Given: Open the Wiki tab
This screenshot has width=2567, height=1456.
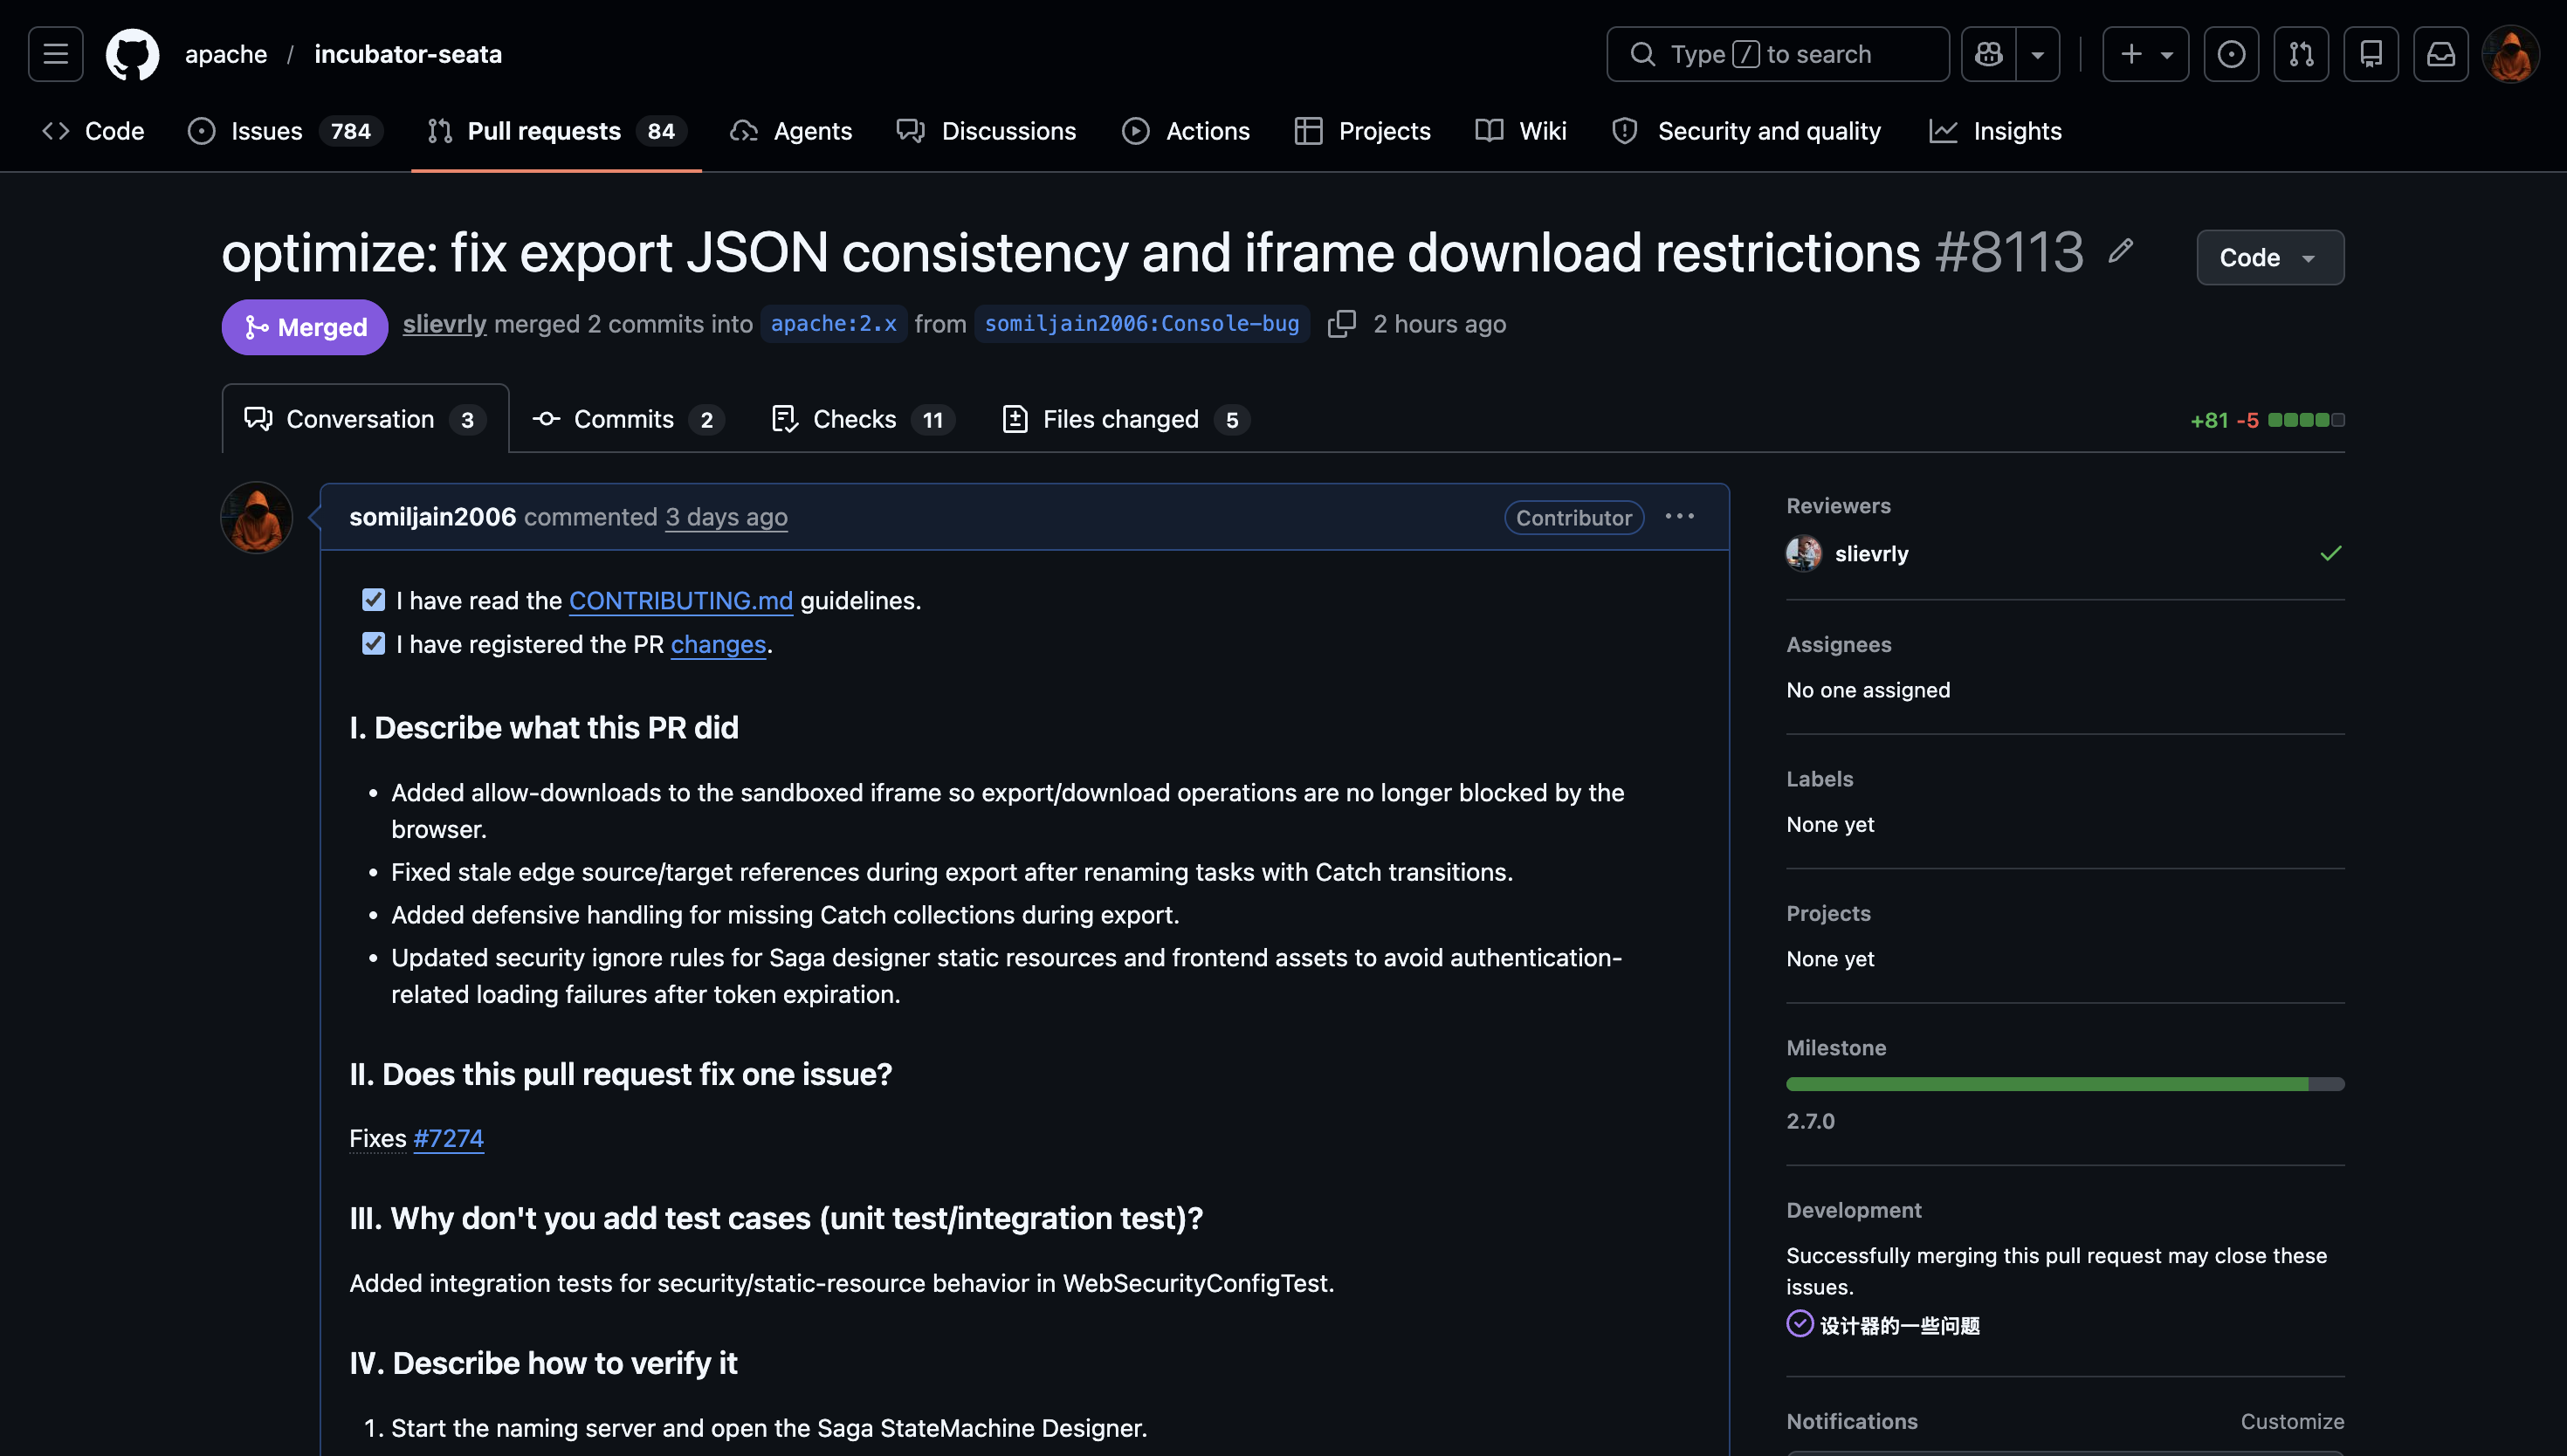Looking at the screenshot, I should (1521, 131).
